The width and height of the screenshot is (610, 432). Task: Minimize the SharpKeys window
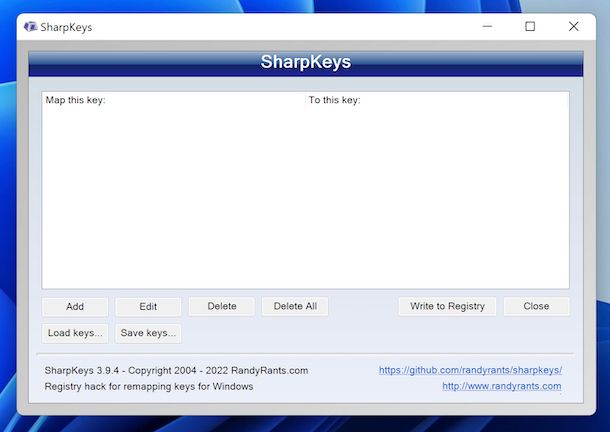click(x=487, y=26)
